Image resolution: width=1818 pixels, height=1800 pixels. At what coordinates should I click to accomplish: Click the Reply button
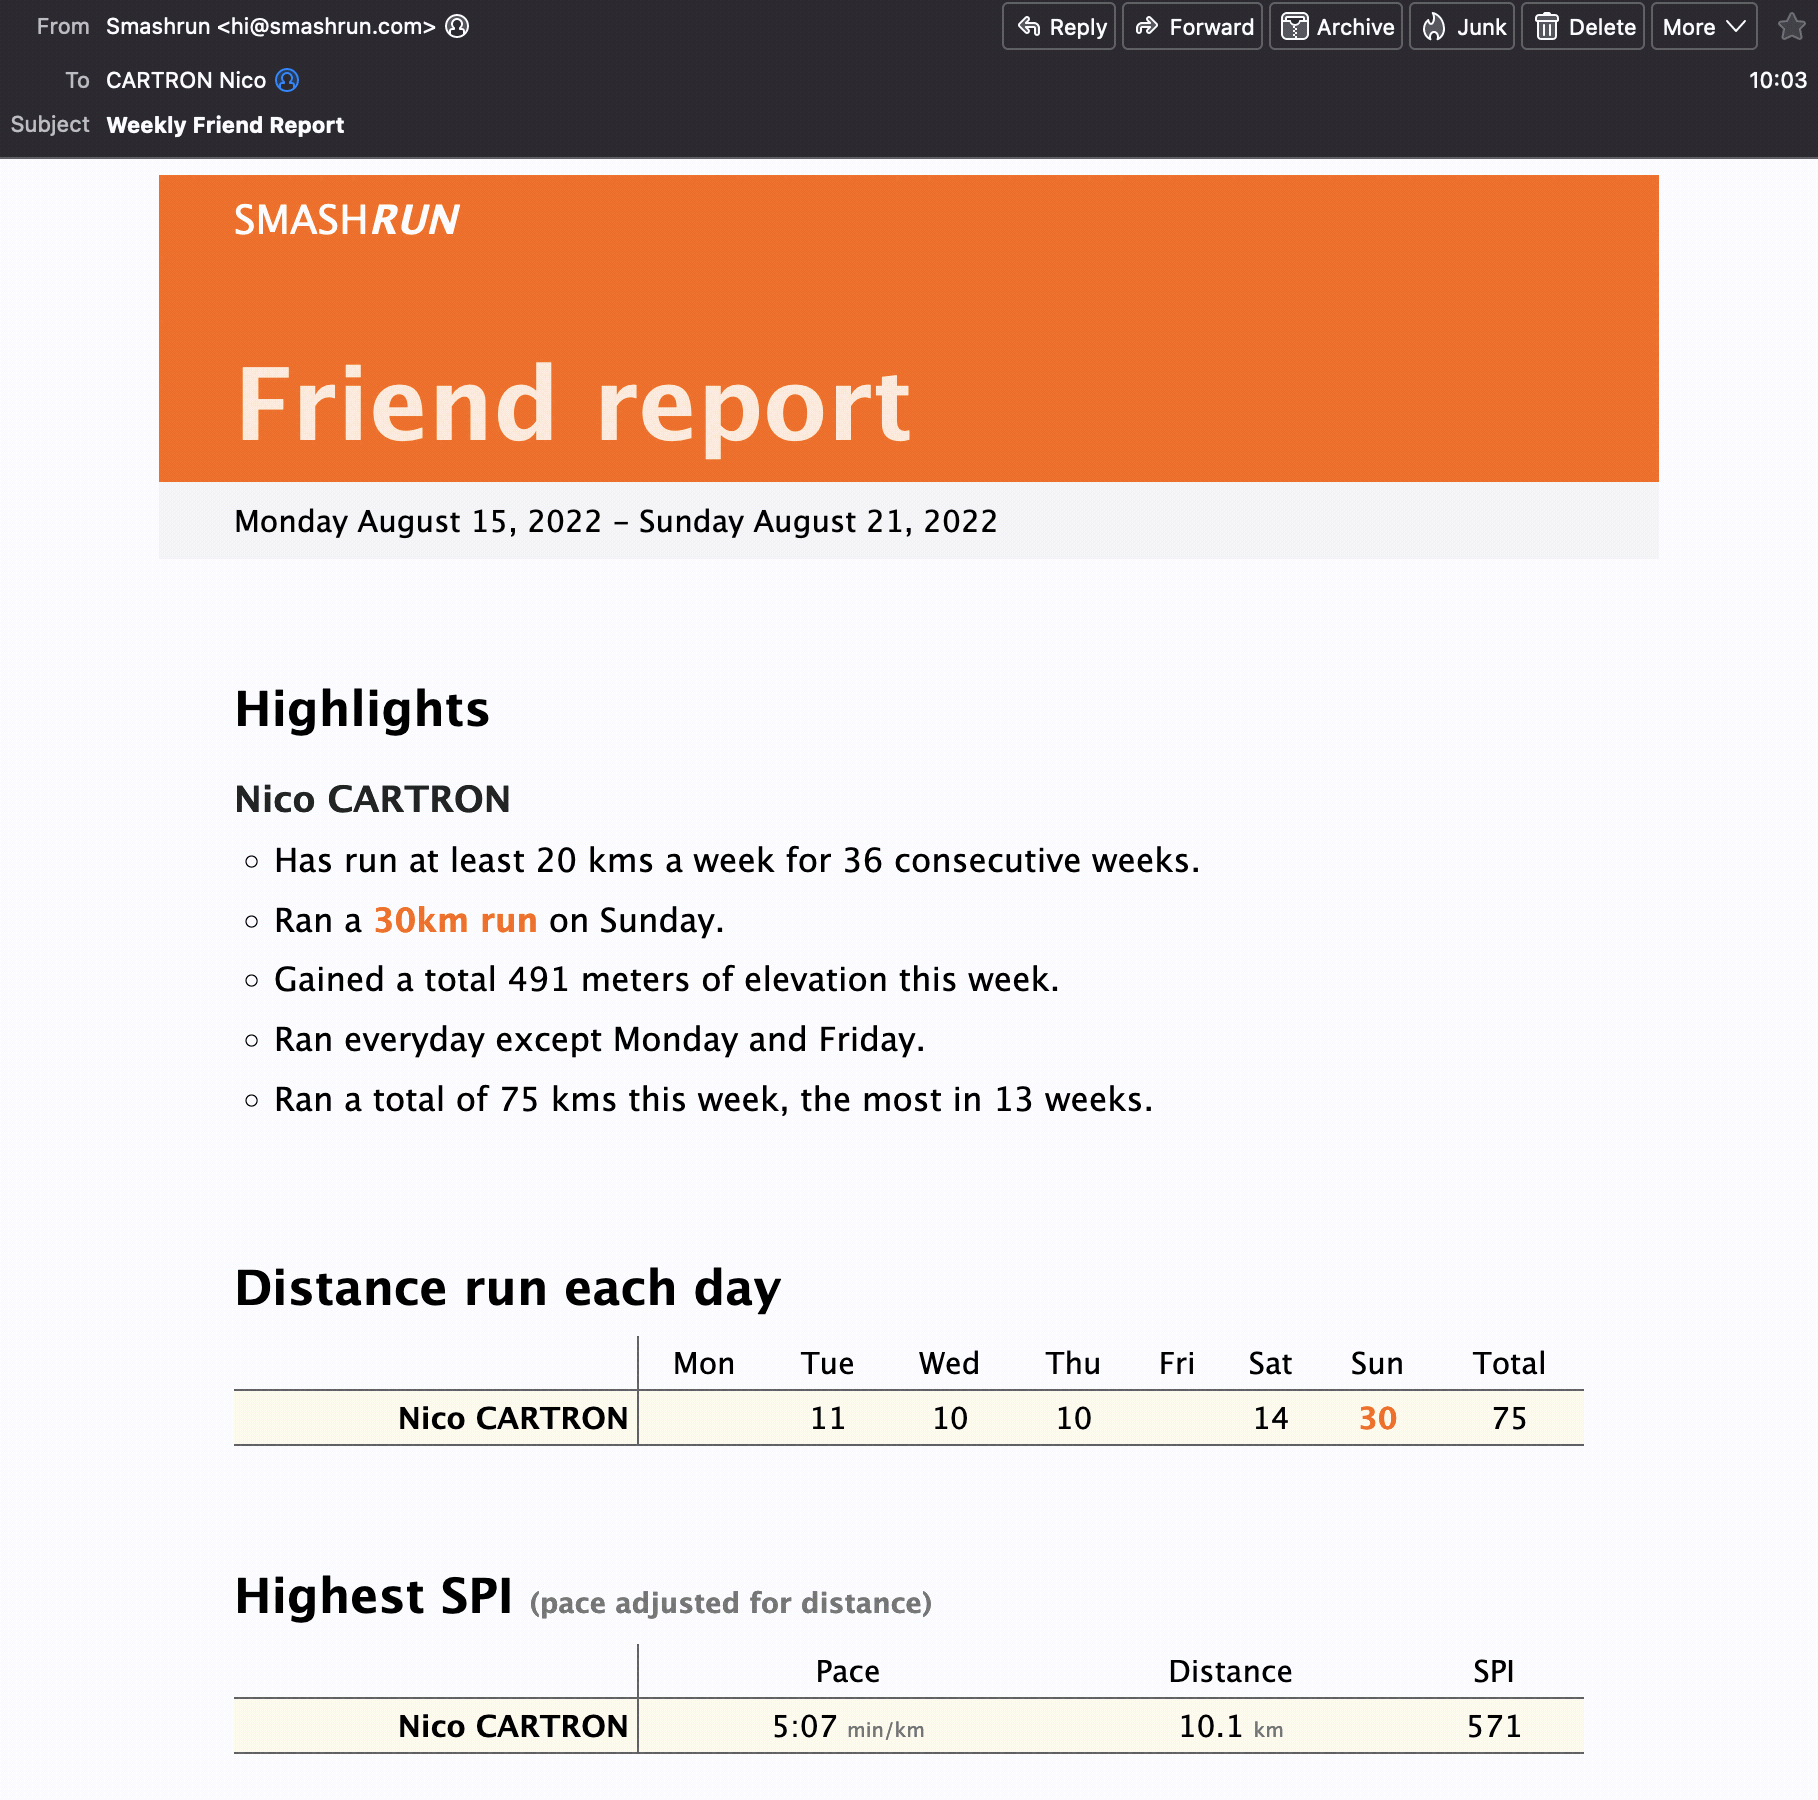(1060, 27)
